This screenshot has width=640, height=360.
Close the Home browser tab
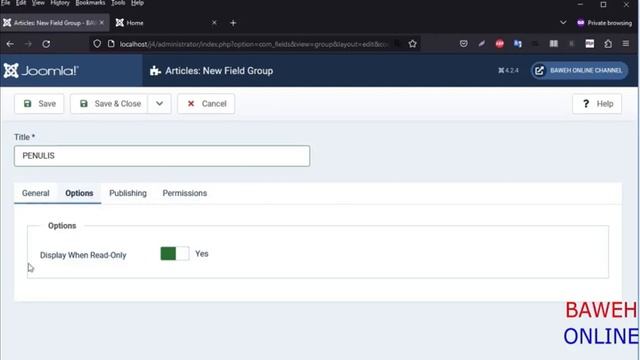tap(214, 23)
